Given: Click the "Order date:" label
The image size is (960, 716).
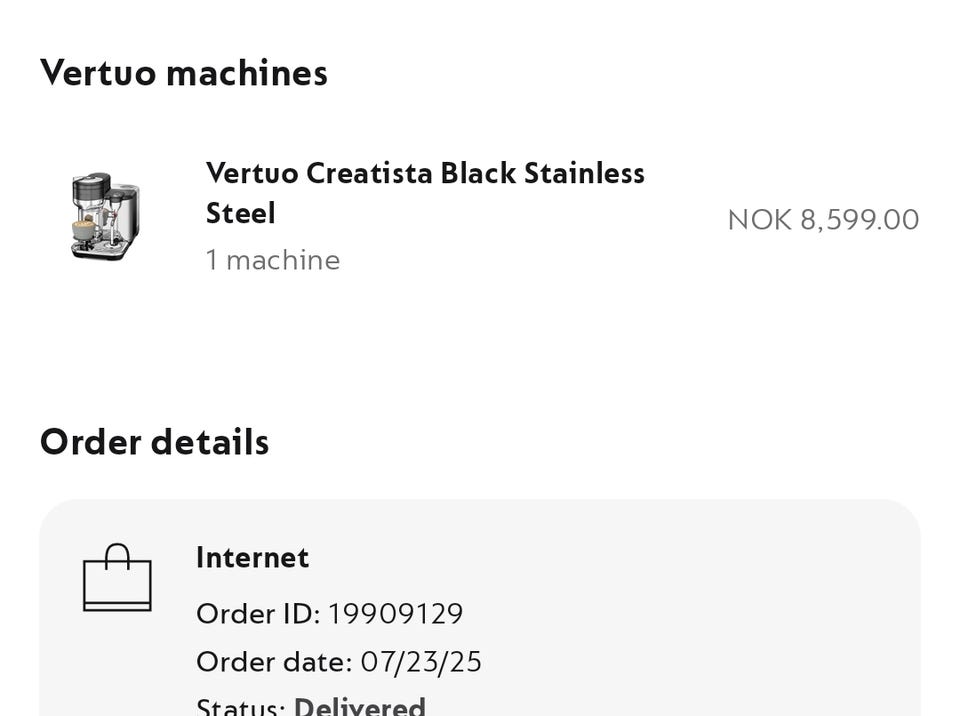Looking at the screenshot, I should [274, 662].
